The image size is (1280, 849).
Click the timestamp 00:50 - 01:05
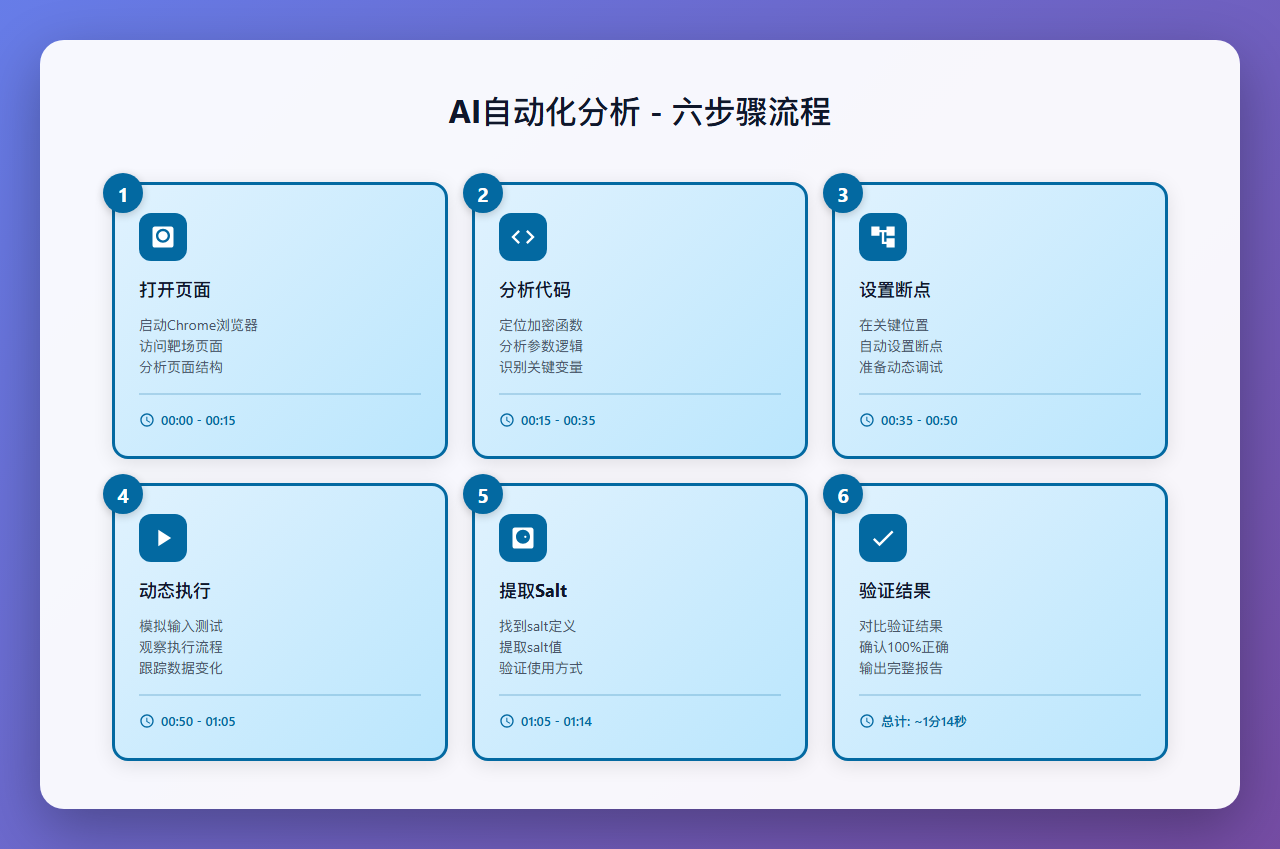pyautogui.click(x=197, y=721)
